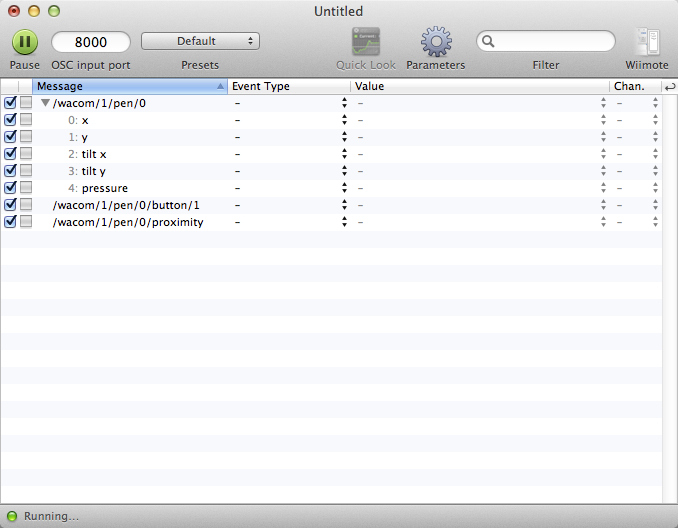Click the gray square beside tilt x row
Viewport: 678px width, 528px height.
tap(26, 154)
